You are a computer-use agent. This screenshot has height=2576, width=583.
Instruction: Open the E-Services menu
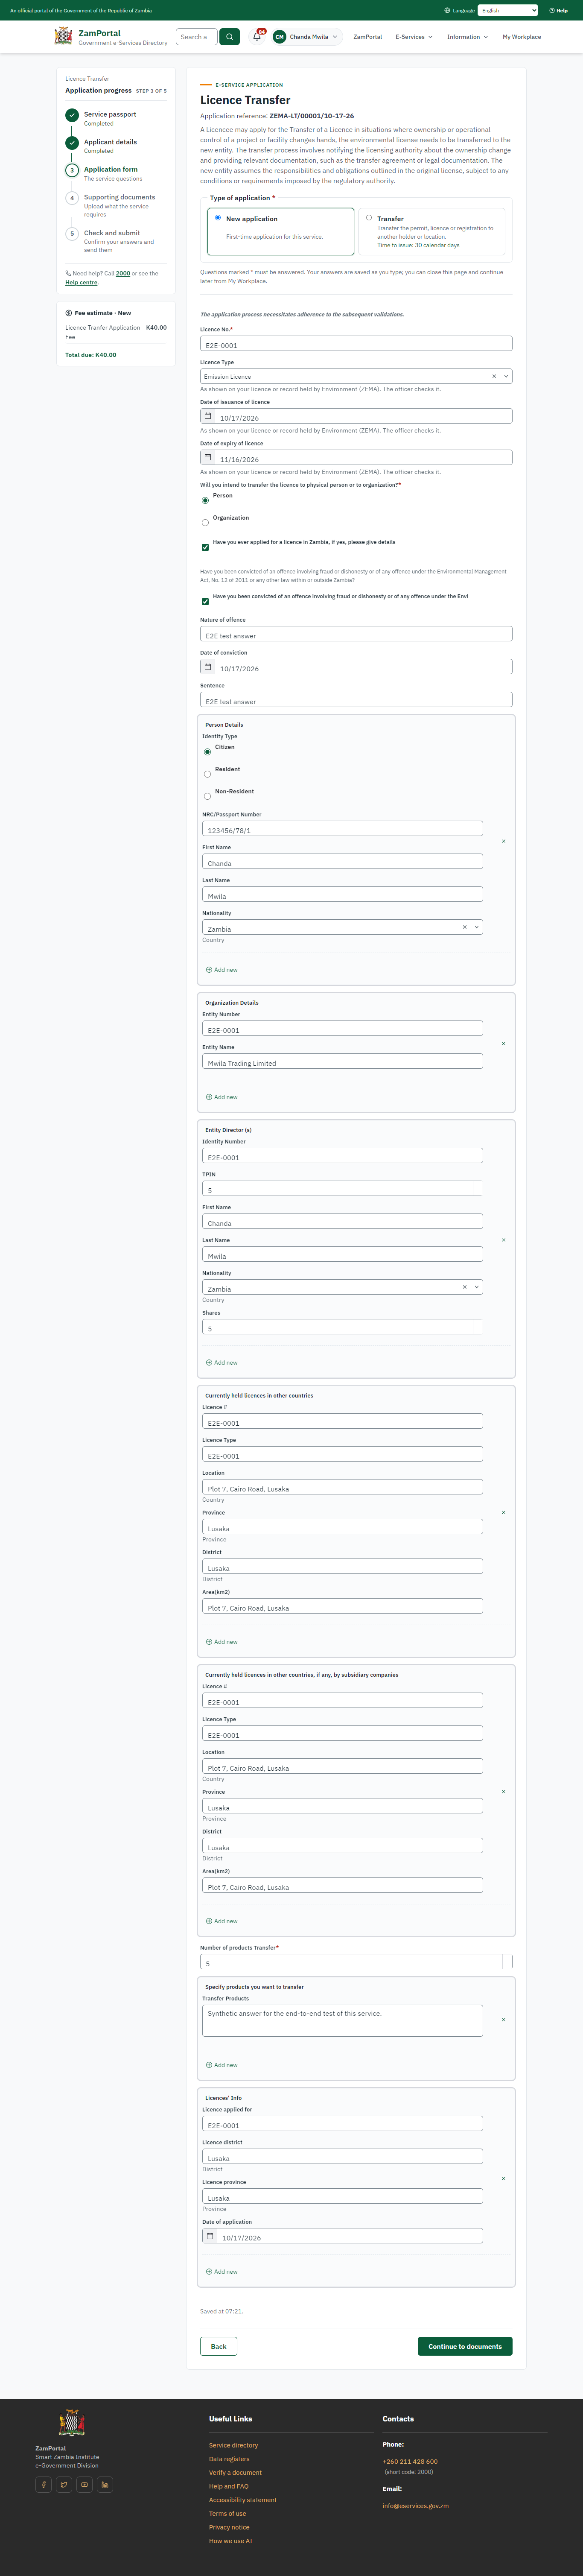[x=414, y=37]
